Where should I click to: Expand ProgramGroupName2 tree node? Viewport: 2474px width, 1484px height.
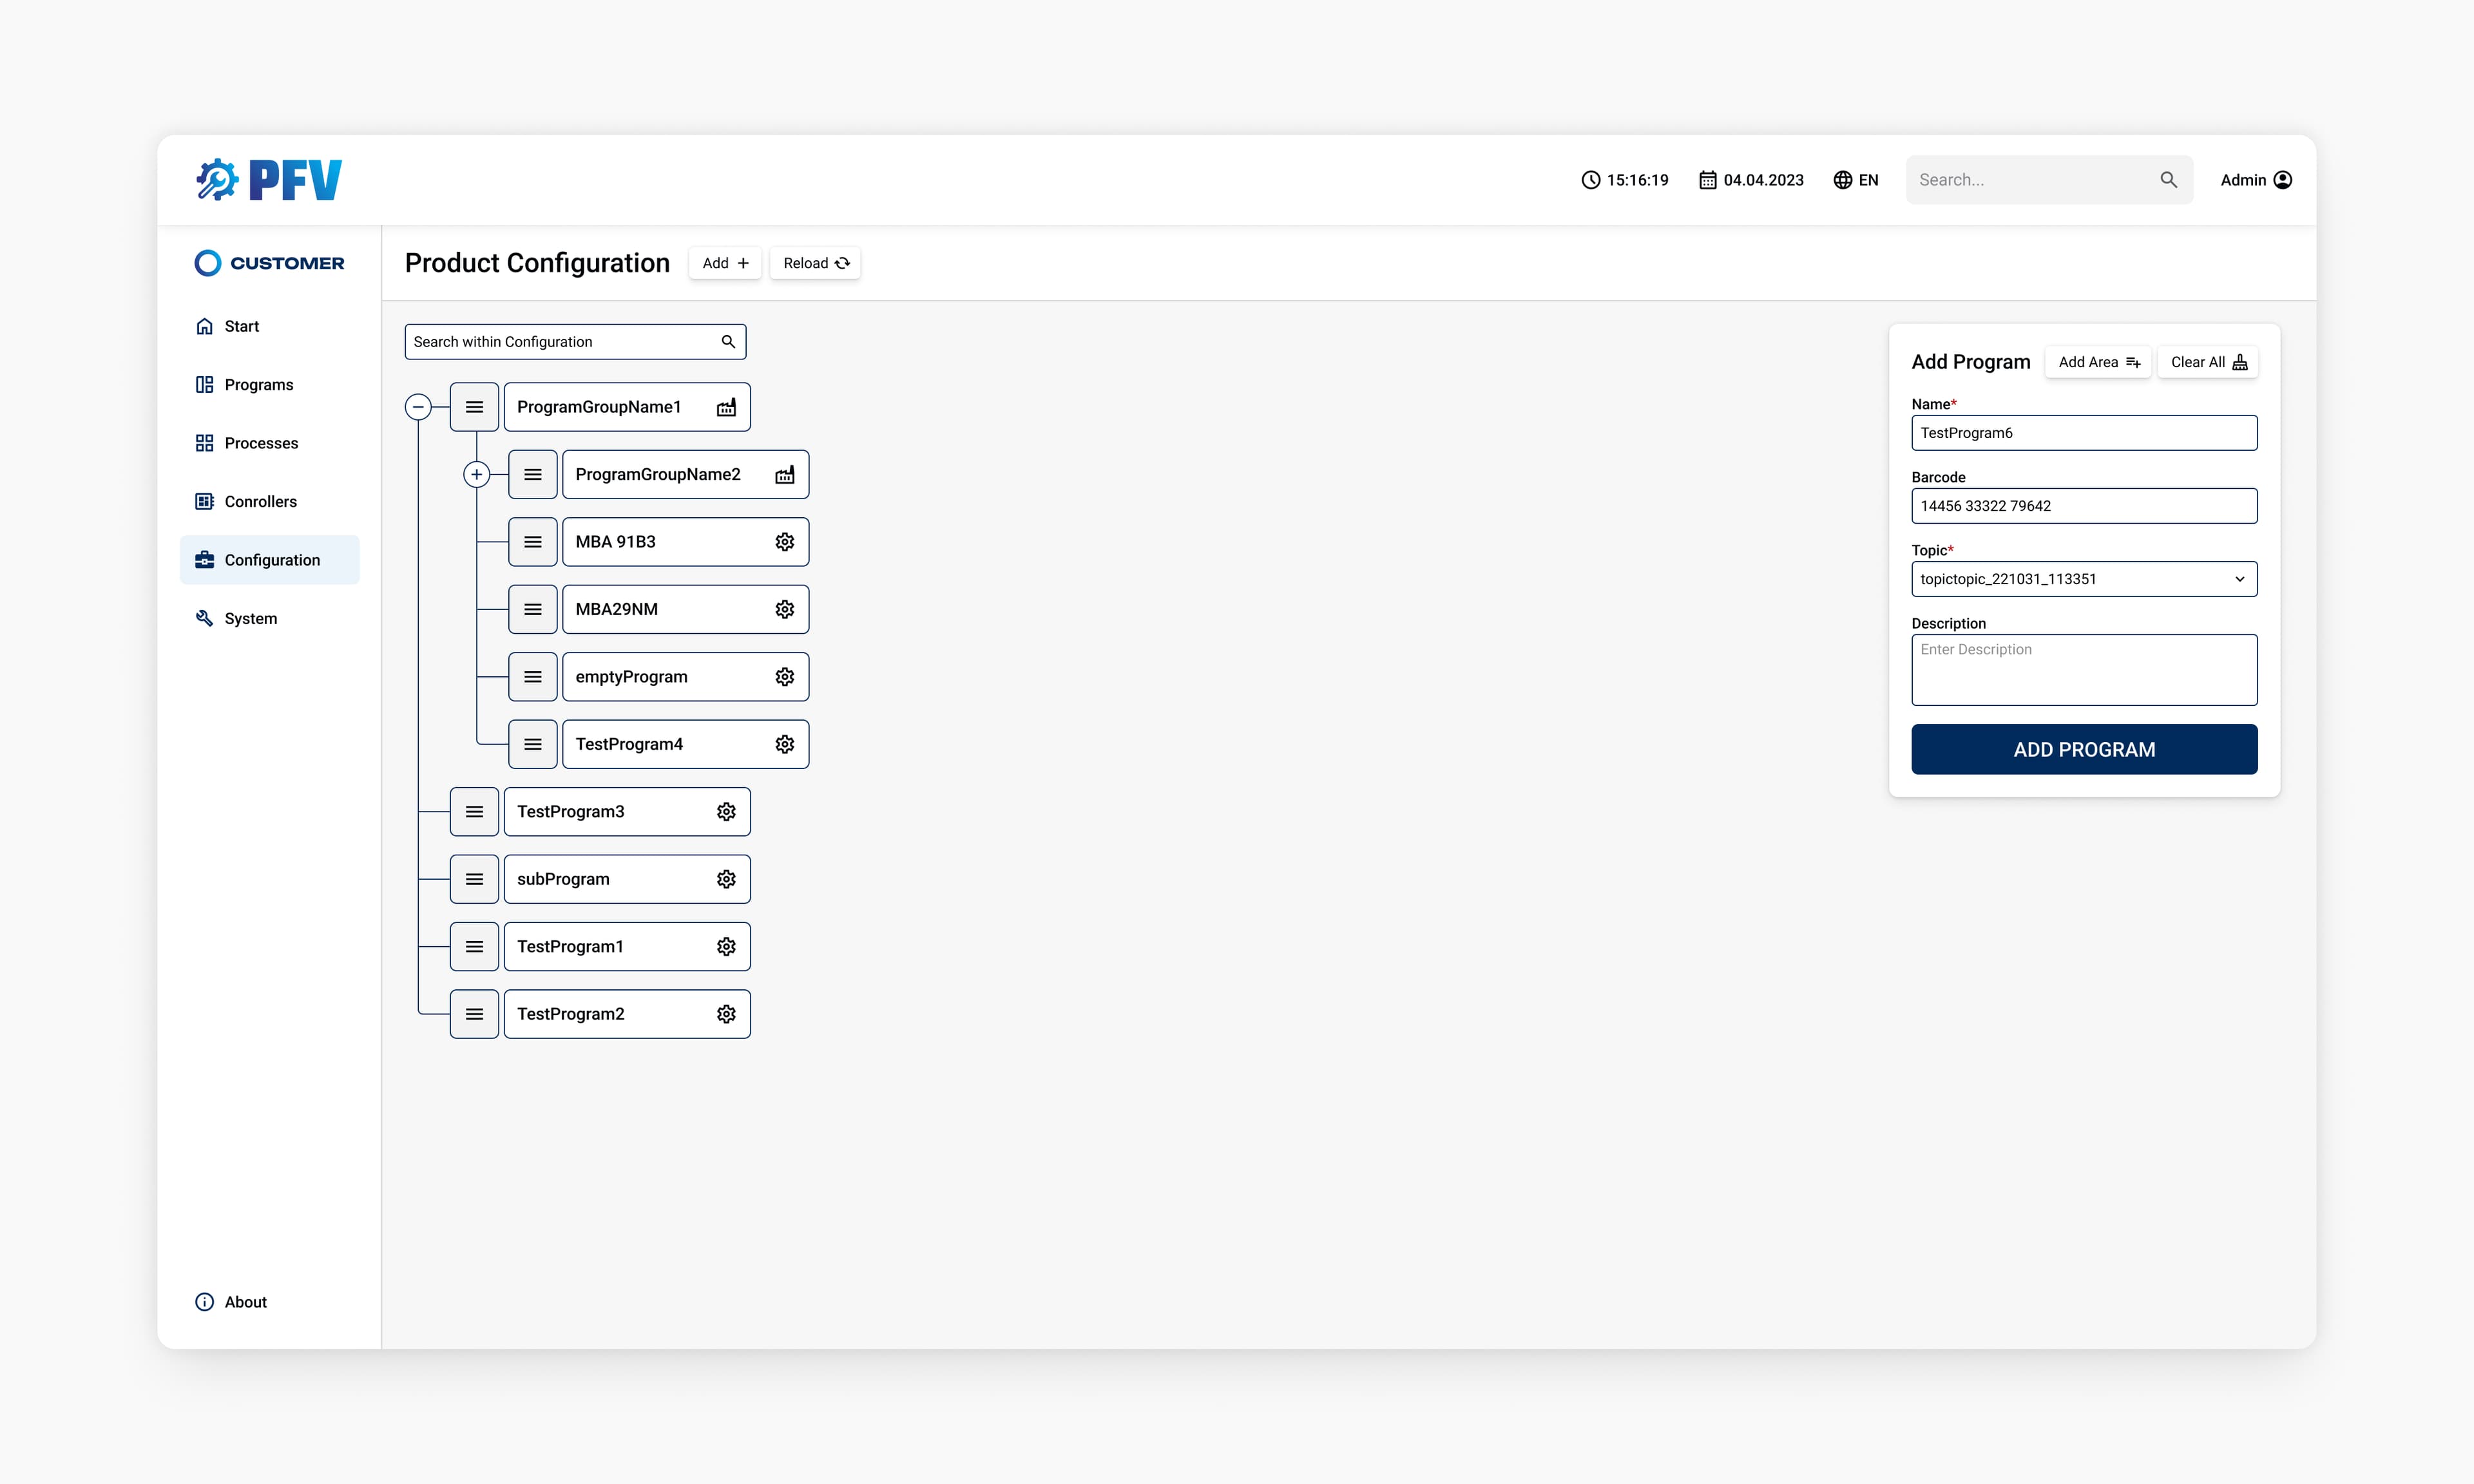tap(477, 474)
